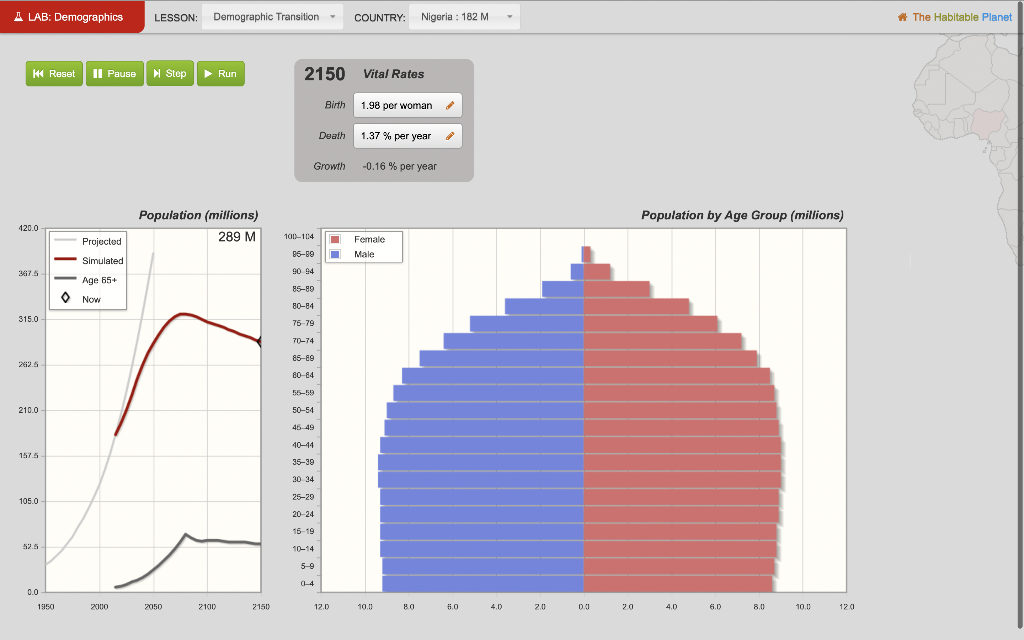Click the pencil icon to edit the Birth rate

tap(450, 104)
